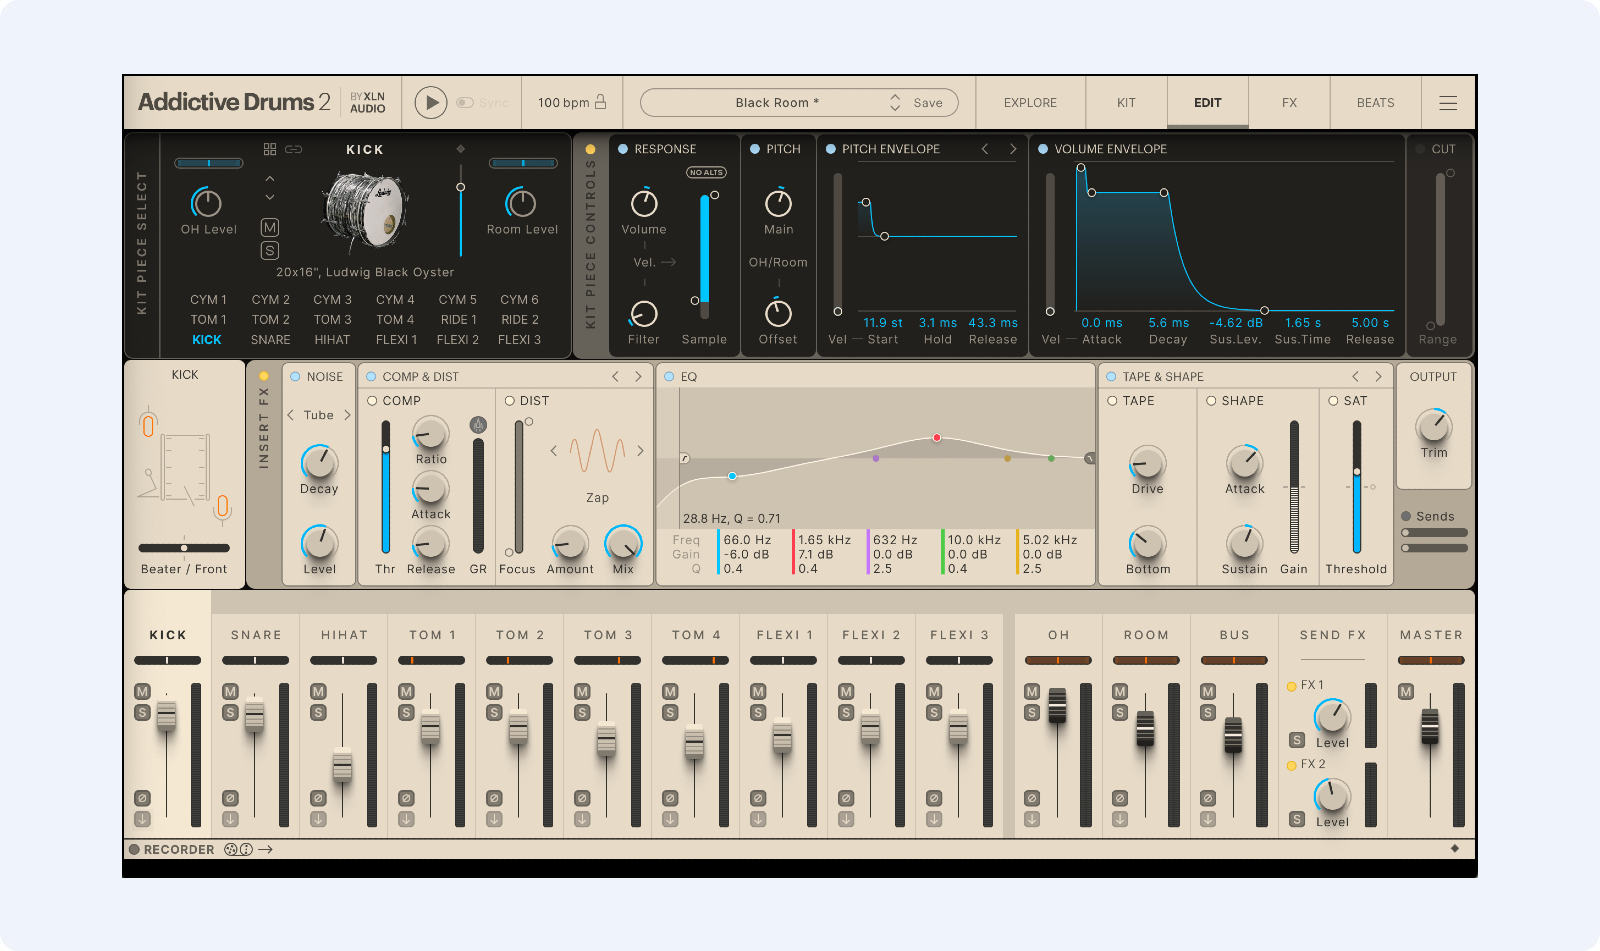Click the COMP sidechain icon above GR

point(478,425)
